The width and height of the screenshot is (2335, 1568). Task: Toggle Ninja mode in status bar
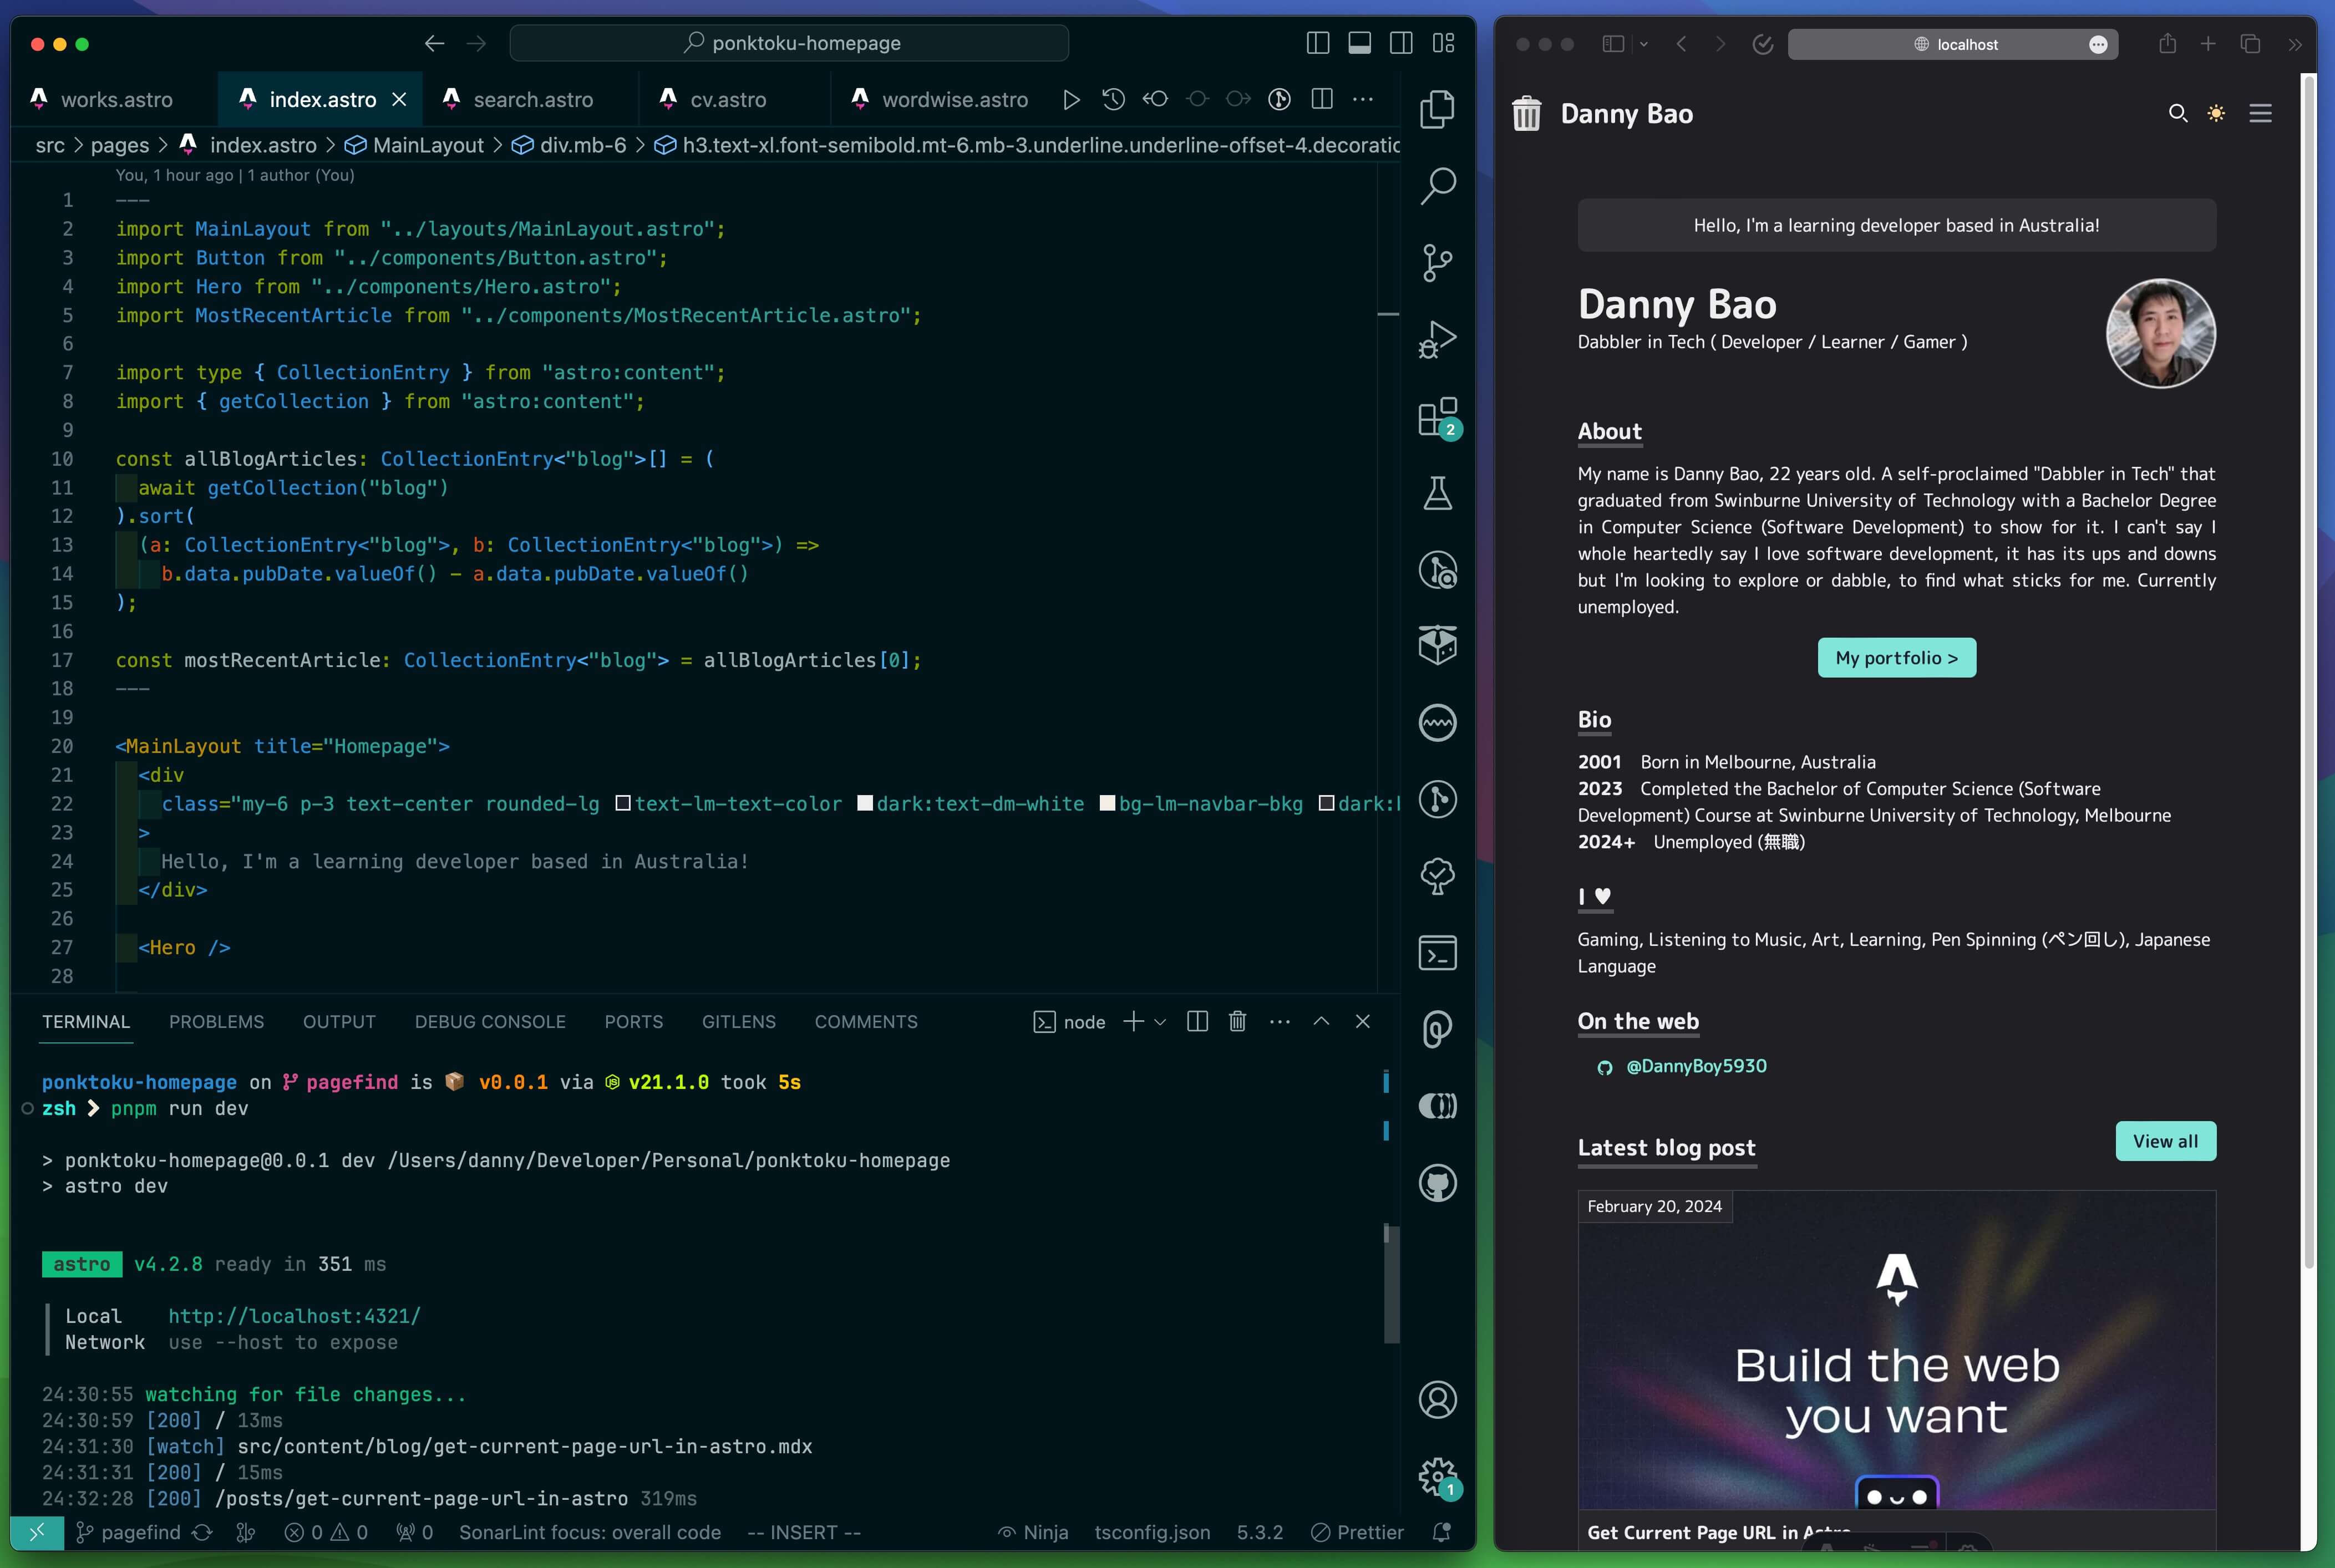(x=1033, y=1532)
